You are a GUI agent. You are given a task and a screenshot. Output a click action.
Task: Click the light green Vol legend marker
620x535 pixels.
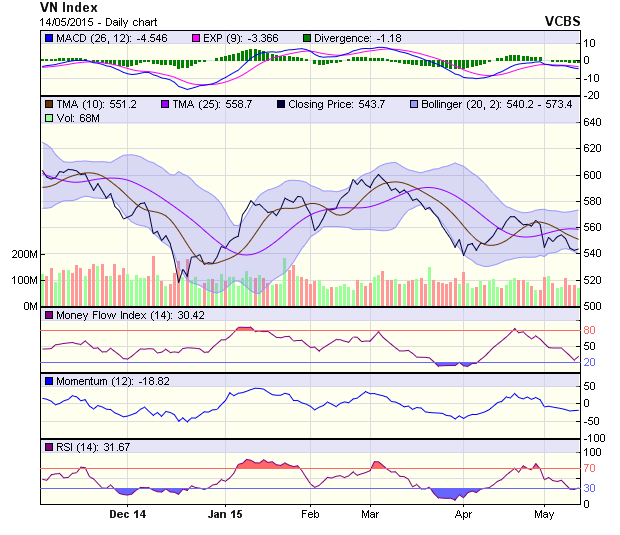pyautogui.click(x=48, y=118)
